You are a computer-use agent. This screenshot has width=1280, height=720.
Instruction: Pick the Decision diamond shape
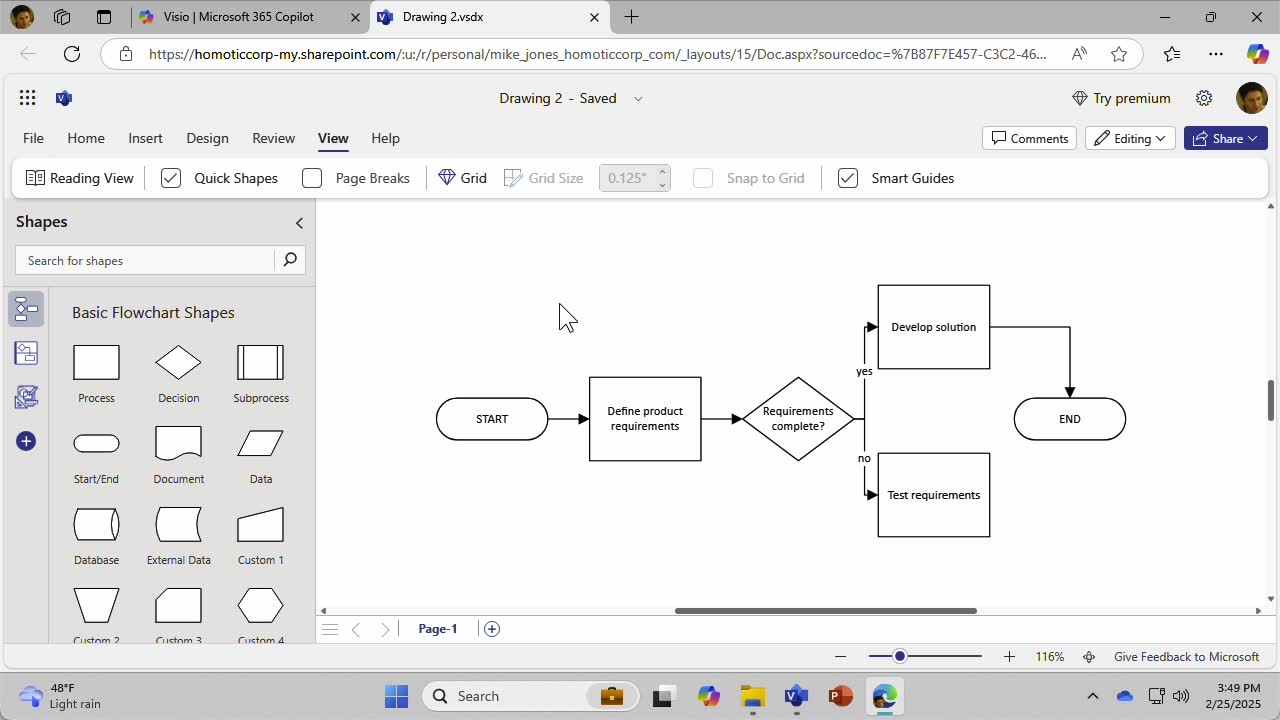click(178, 362)
